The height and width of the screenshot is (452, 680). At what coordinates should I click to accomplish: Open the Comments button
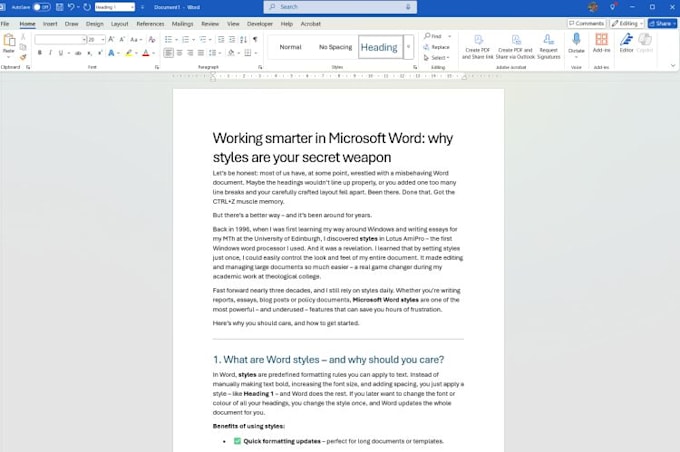point(586,23)
